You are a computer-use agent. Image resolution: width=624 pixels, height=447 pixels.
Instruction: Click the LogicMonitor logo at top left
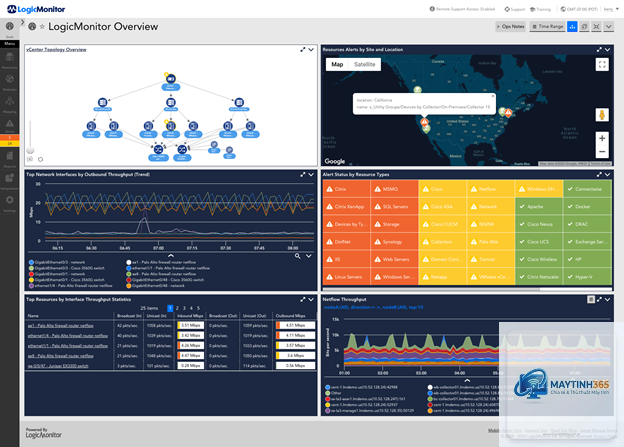(x=36, y=9)
